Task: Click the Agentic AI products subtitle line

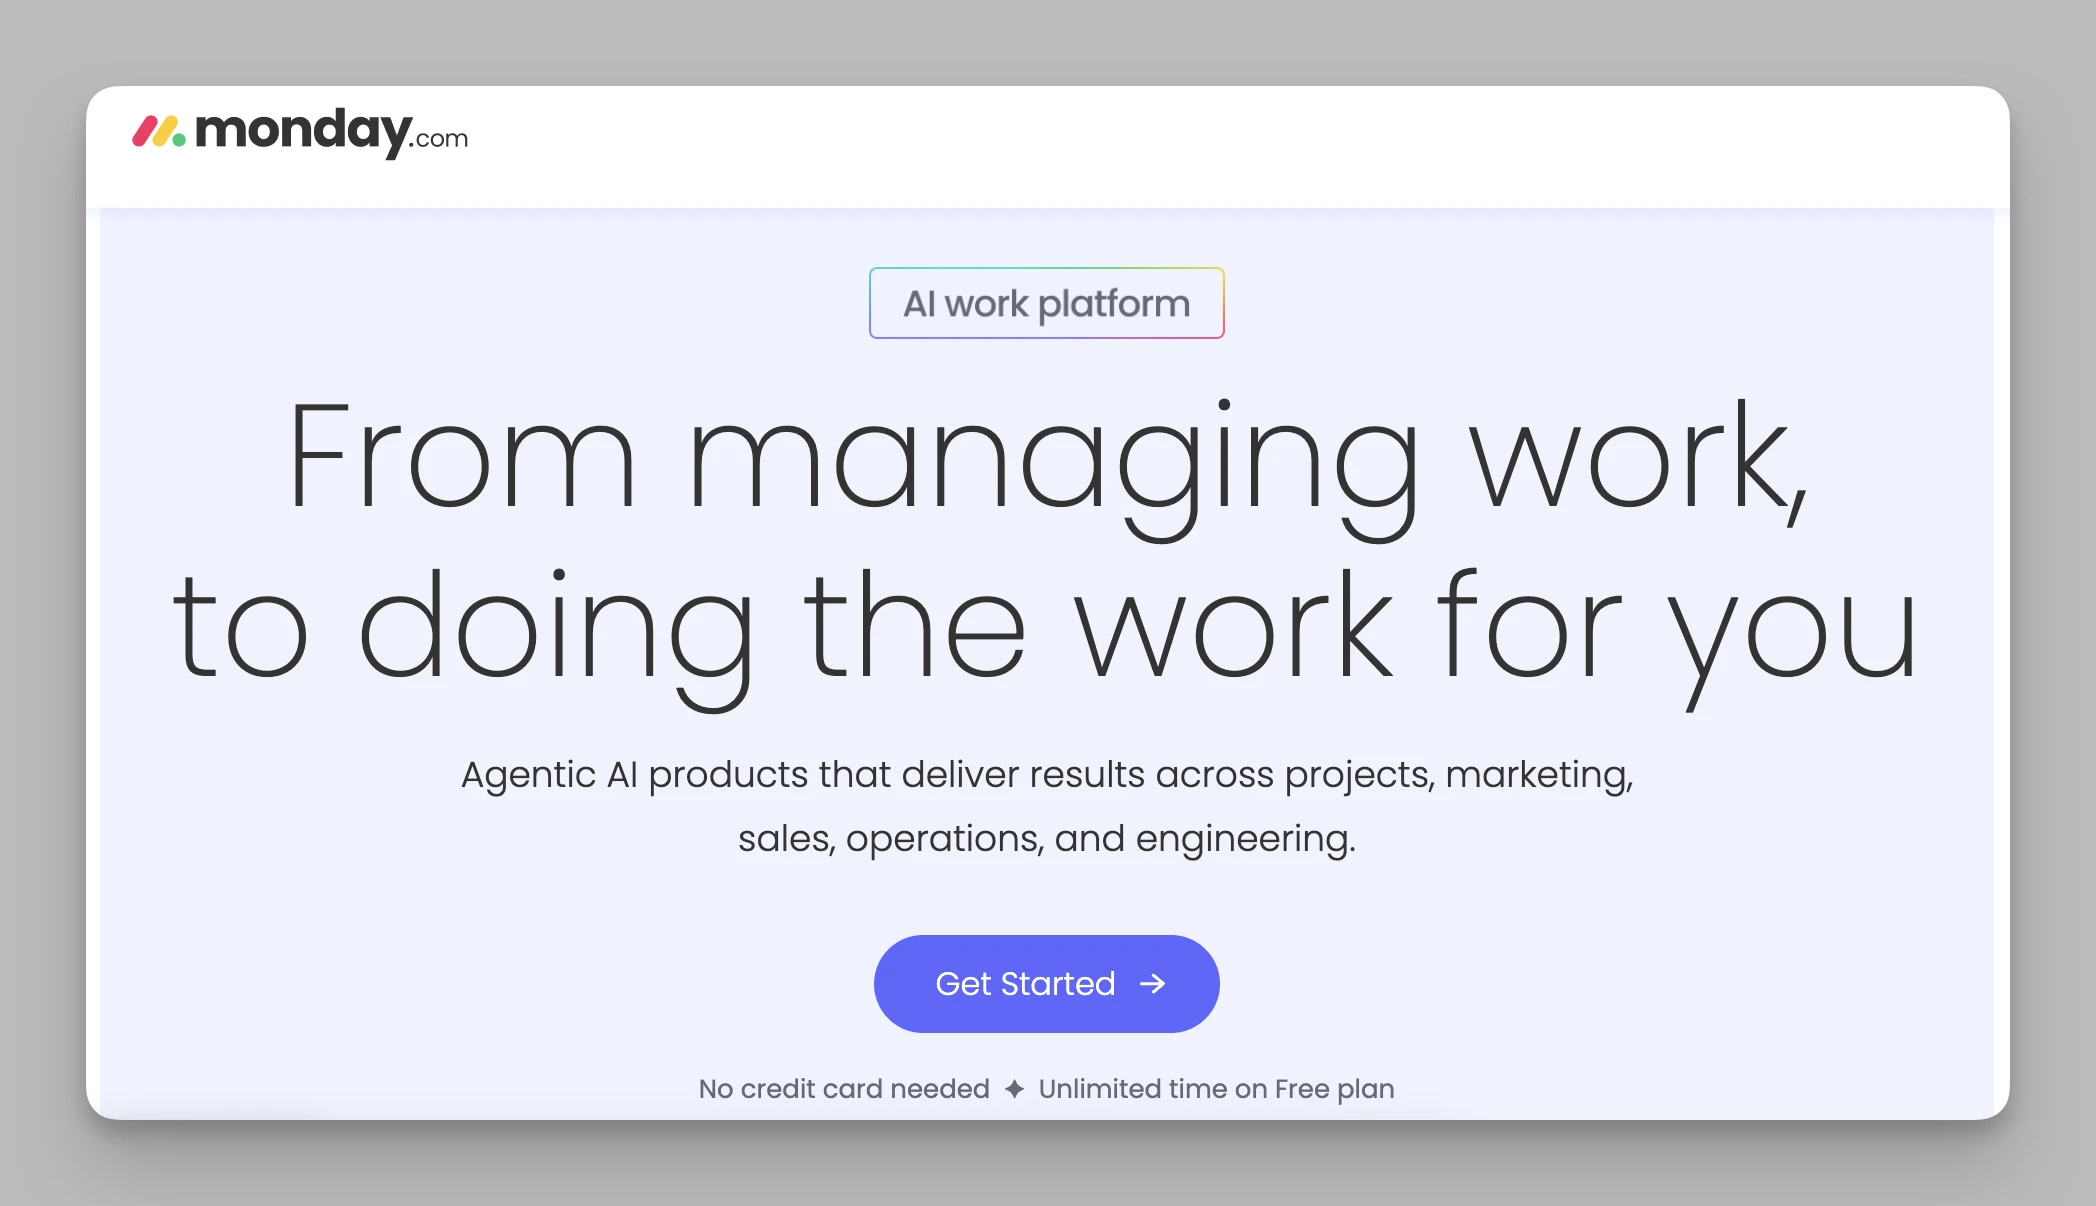Action: [x=1046, y=775]
